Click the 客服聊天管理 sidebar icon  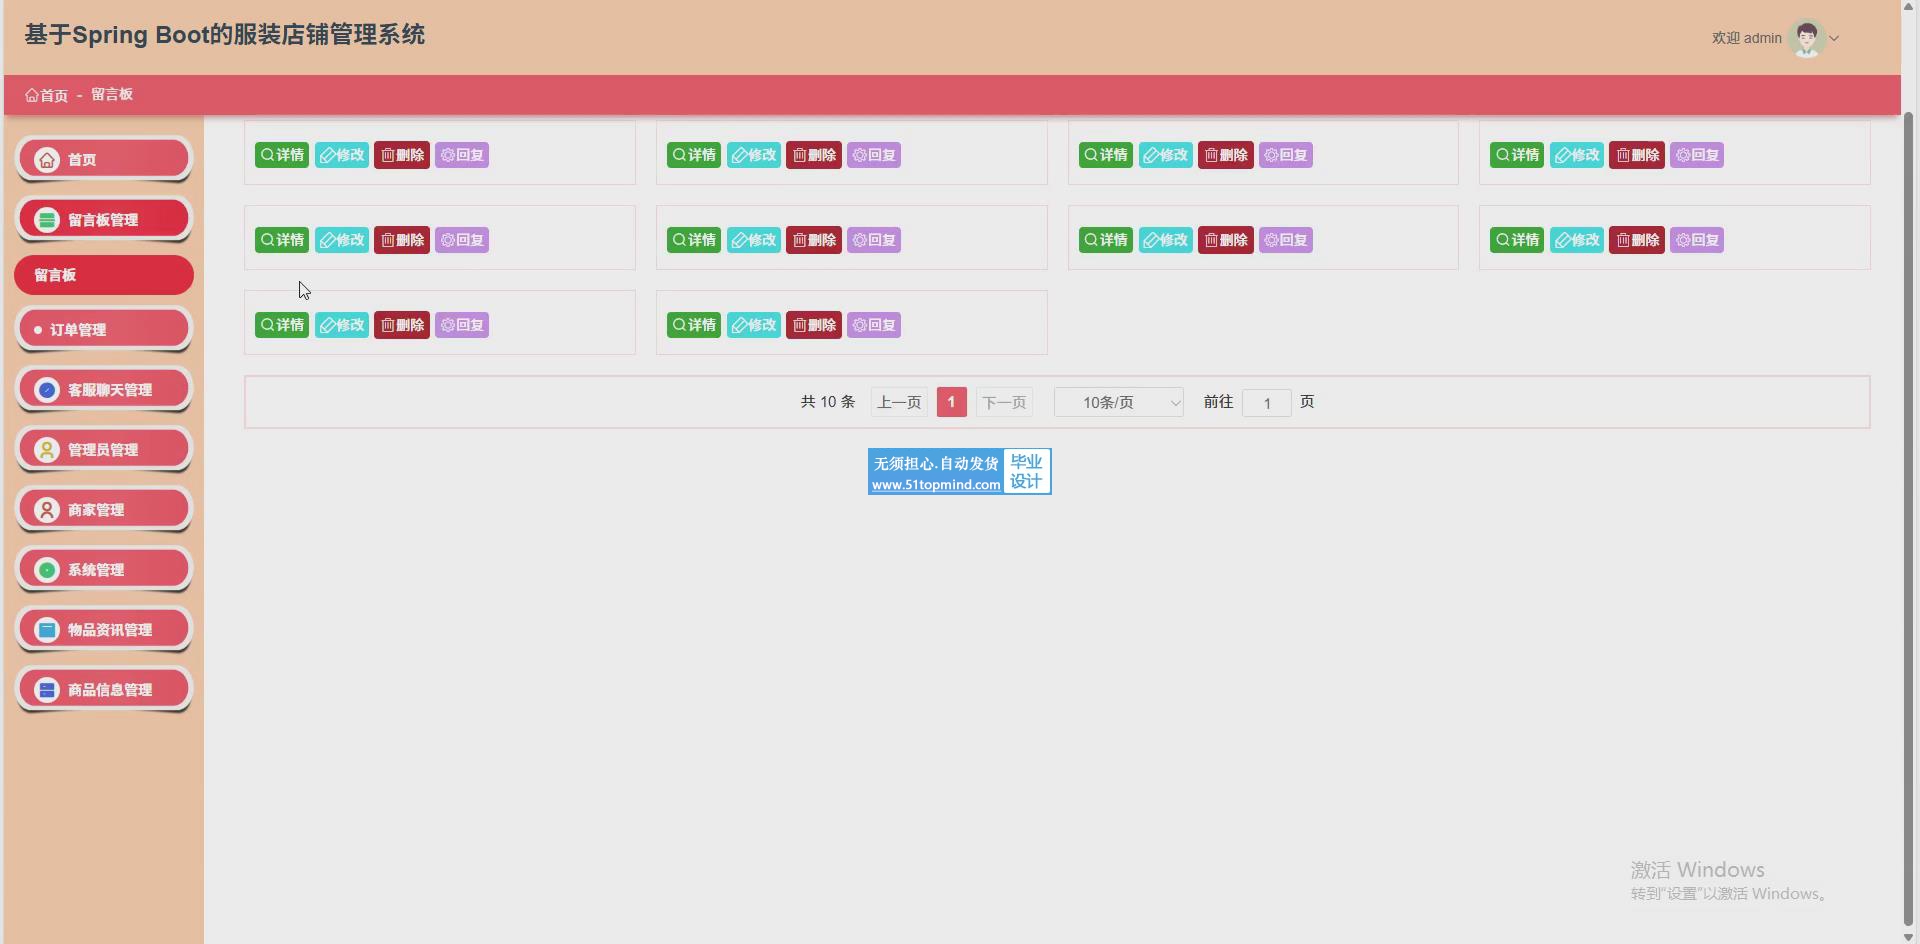coord(47,390)
